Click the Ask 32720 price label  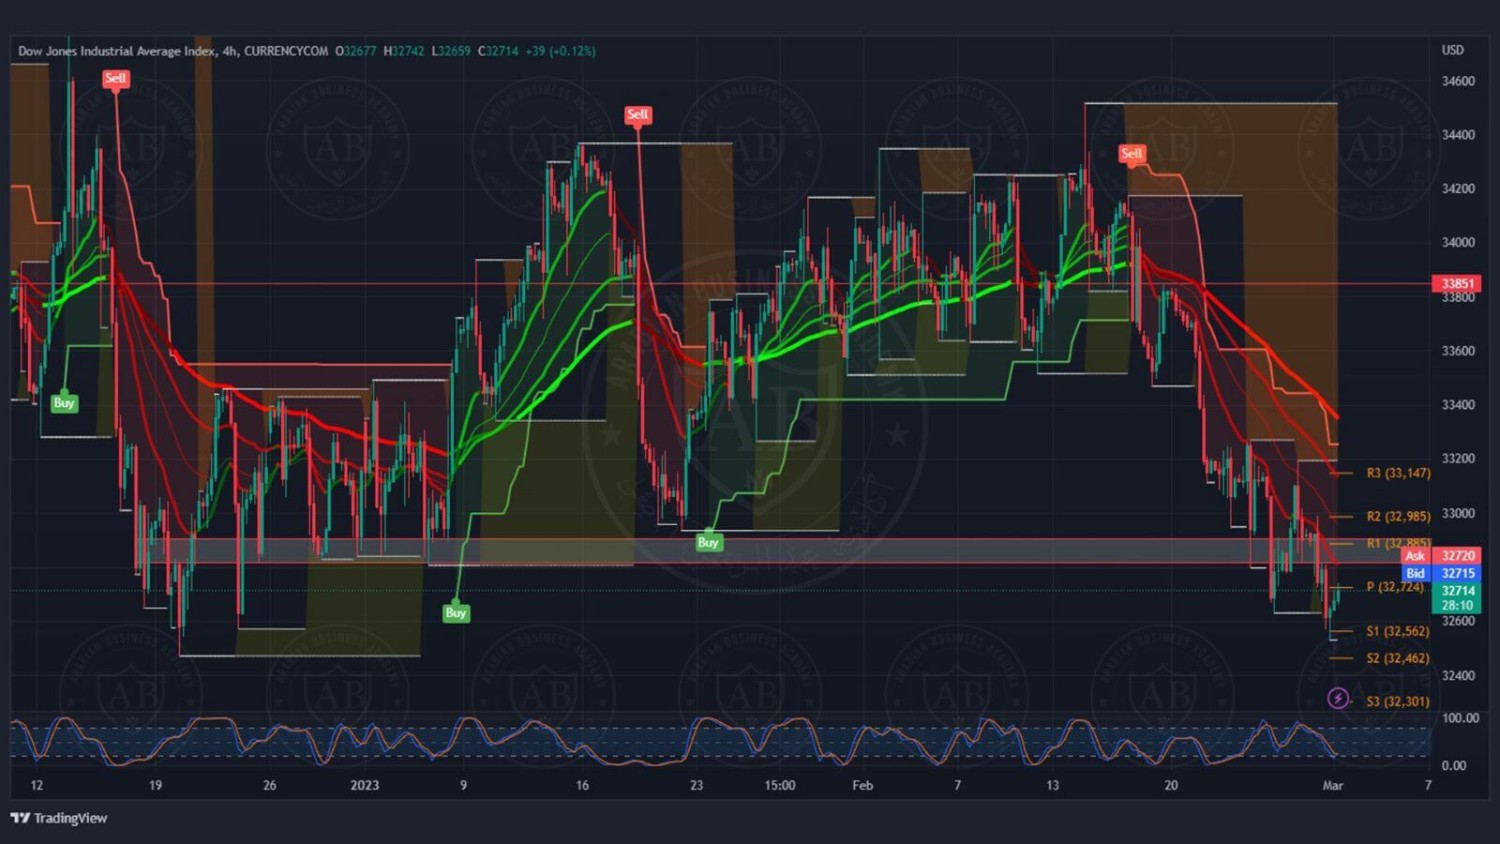click(x=1442, y=556)
